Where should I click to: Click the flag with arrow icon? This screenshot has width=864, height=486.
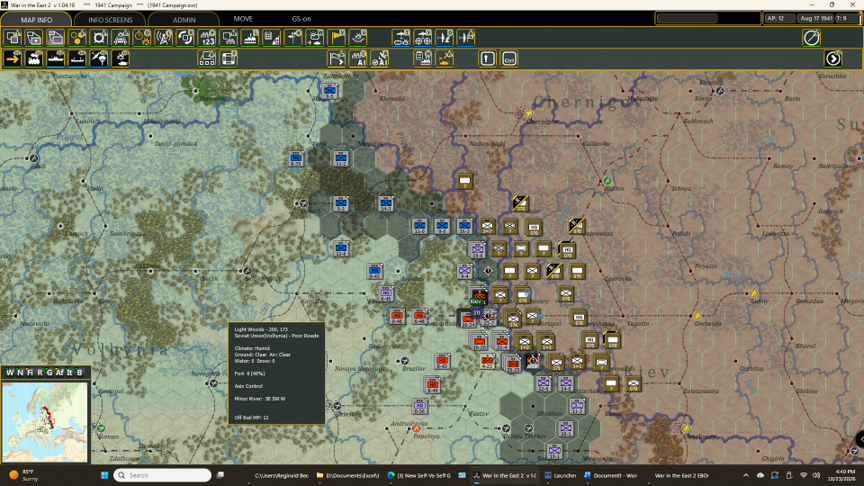point(336,58)
